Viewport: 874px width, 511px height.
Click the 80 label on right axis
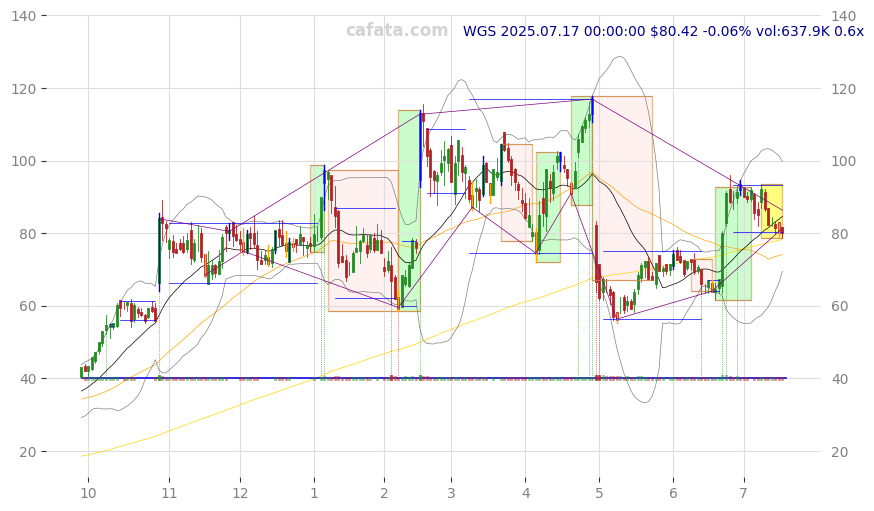(x=839, y=234)
